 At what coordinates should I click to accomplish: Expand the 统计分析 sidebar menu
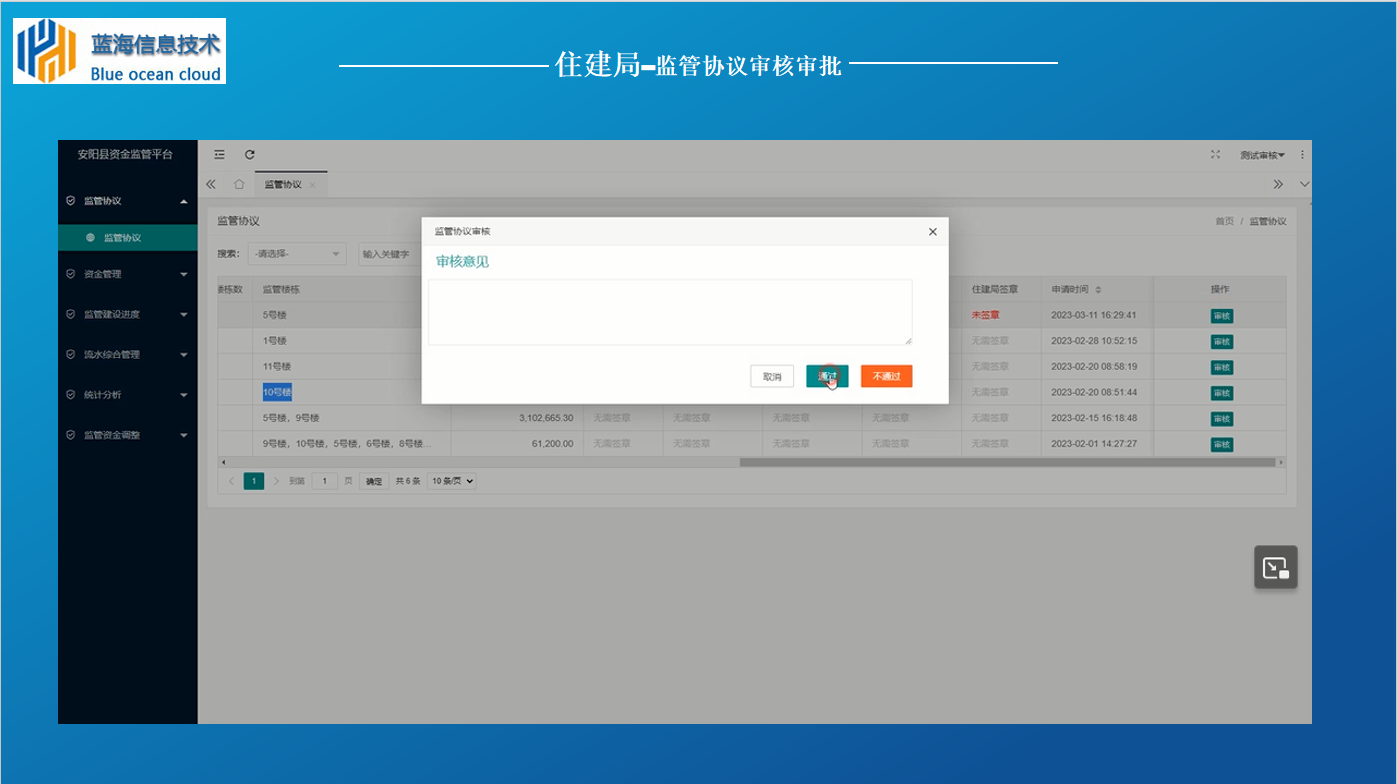(x=127, y=395)
